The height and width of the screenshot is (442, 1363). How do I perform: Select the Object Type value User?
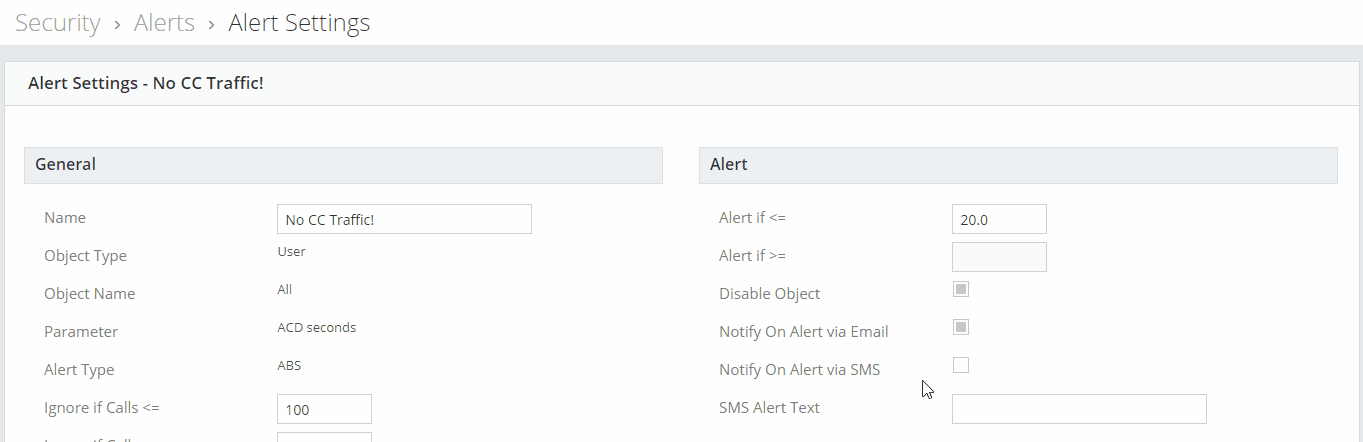click(291, 252)
